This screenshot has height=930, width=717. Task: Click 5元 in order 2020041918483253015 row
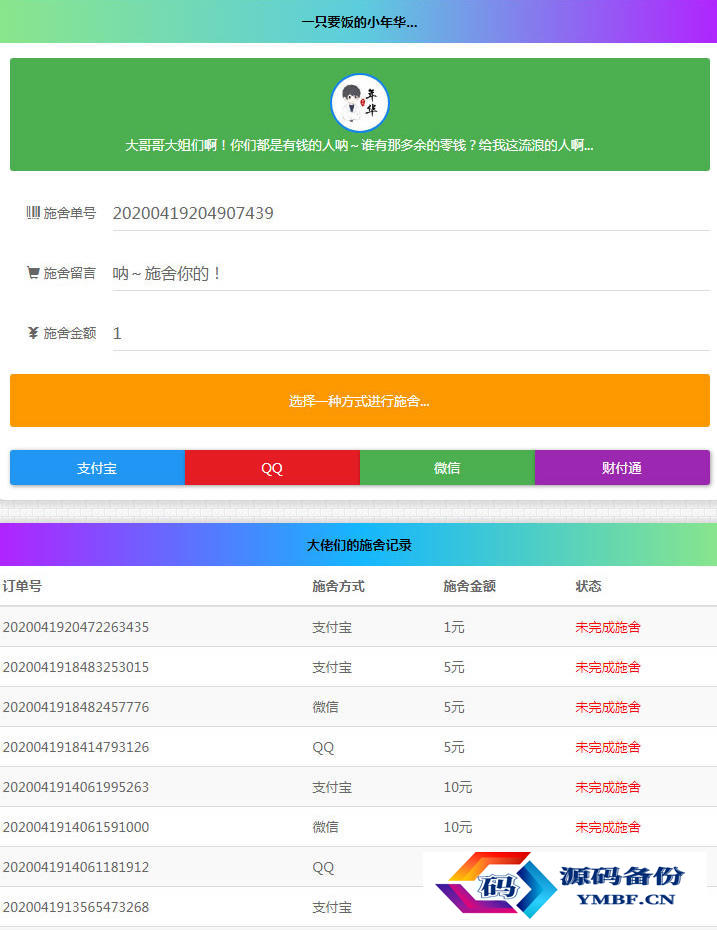[x=454, y=667]
